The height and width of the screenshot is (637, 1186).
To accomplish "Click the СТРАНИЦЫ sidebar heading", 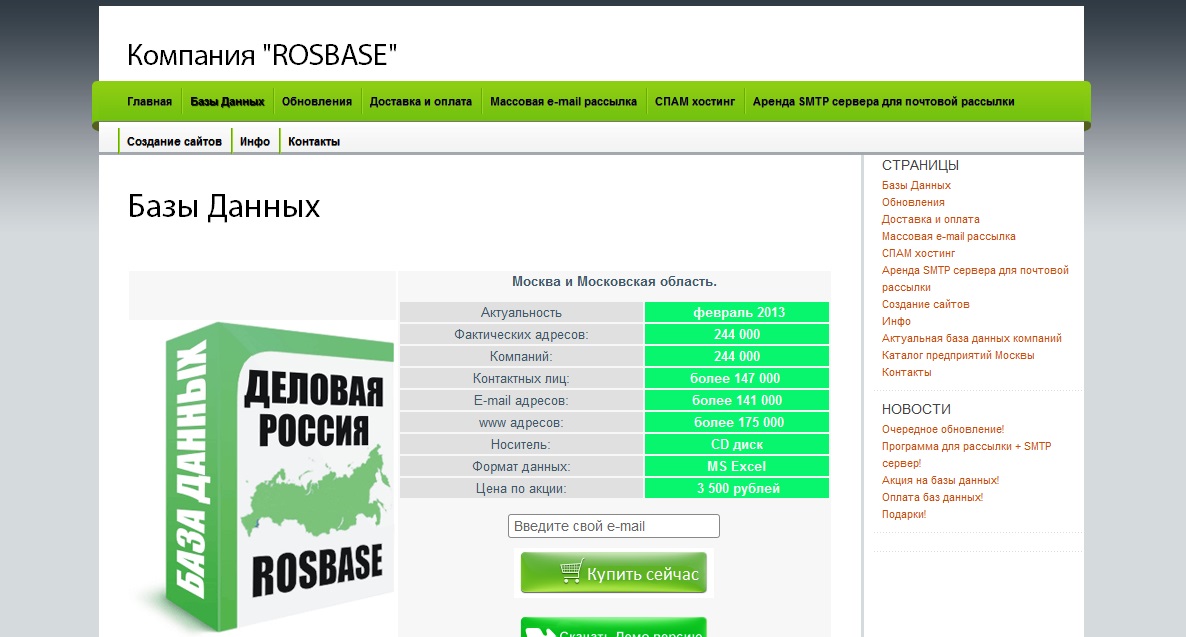I will (x=921, y=165).
